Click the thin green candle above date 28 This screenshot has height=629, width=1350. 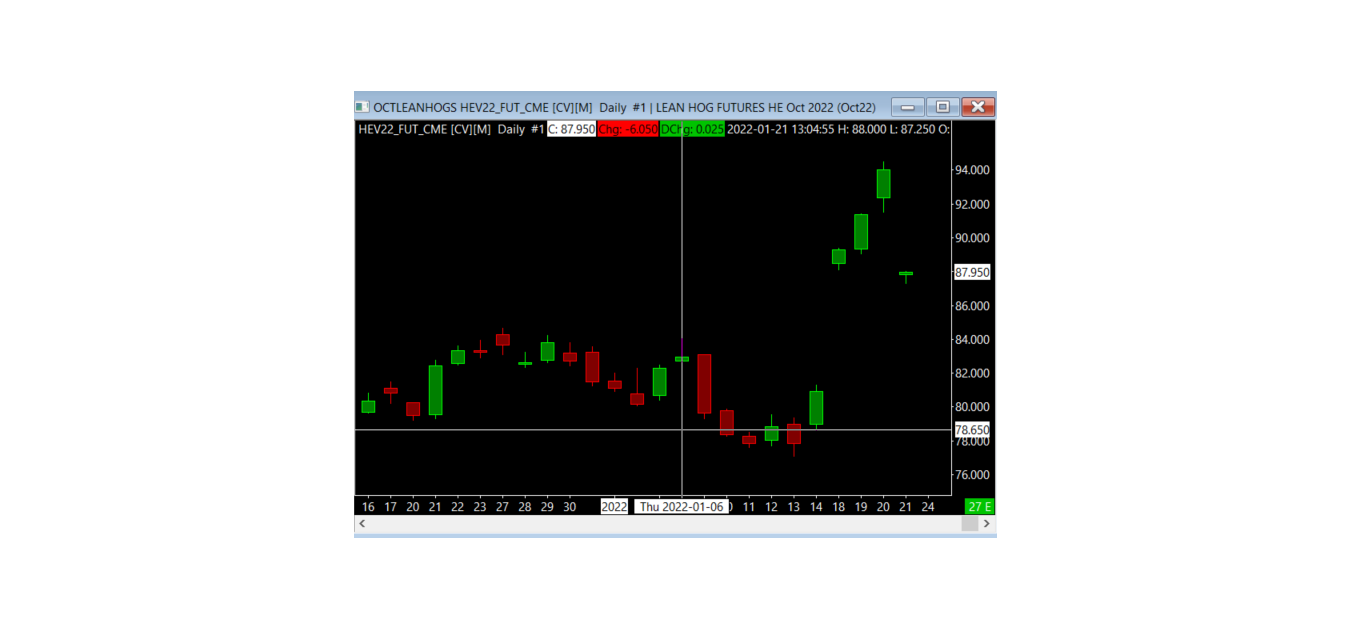pos(525,363)
